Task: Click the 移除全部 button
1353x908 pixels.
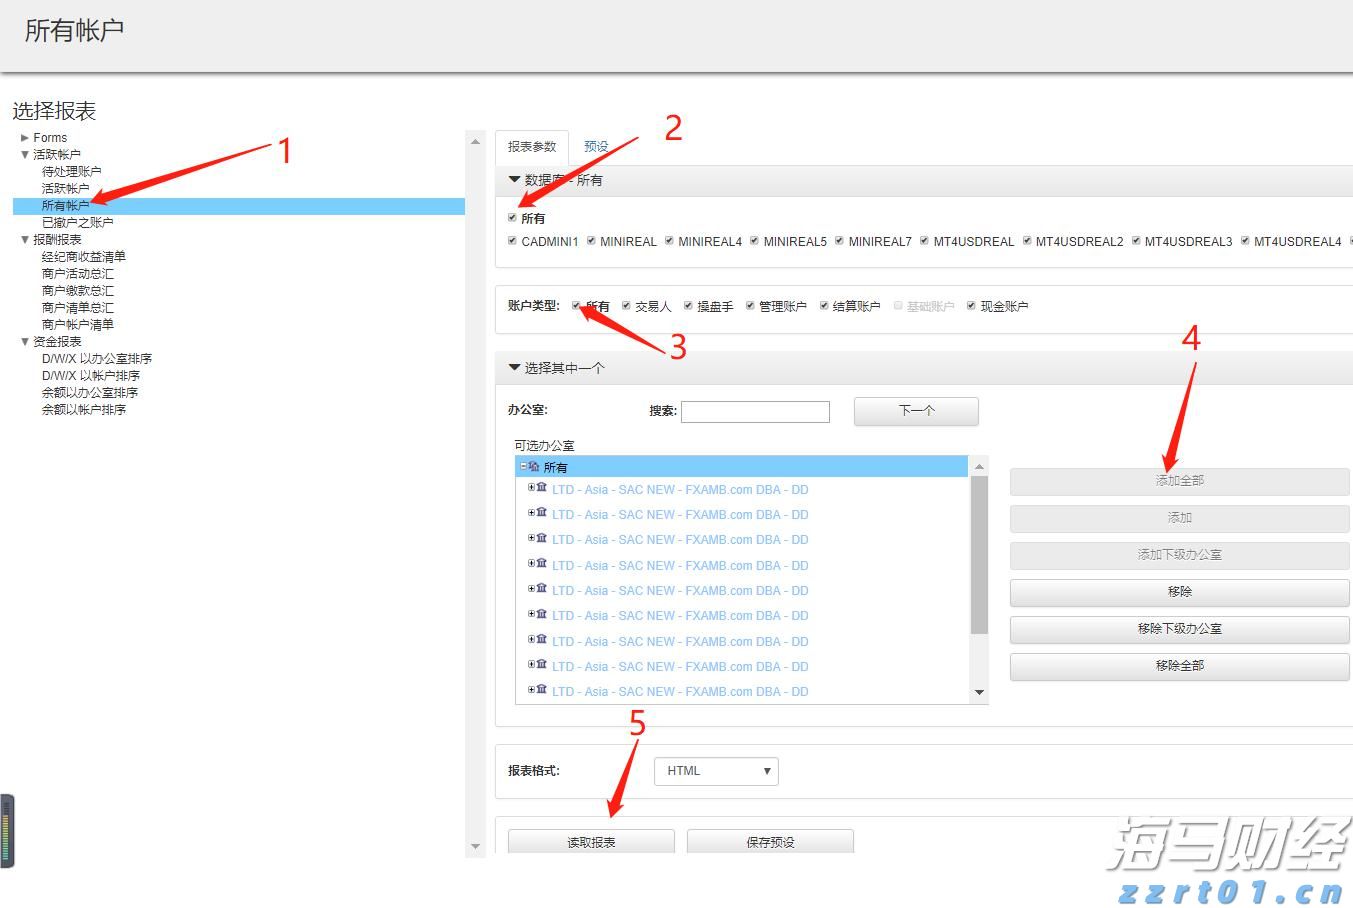Action: coord(1179,666)
